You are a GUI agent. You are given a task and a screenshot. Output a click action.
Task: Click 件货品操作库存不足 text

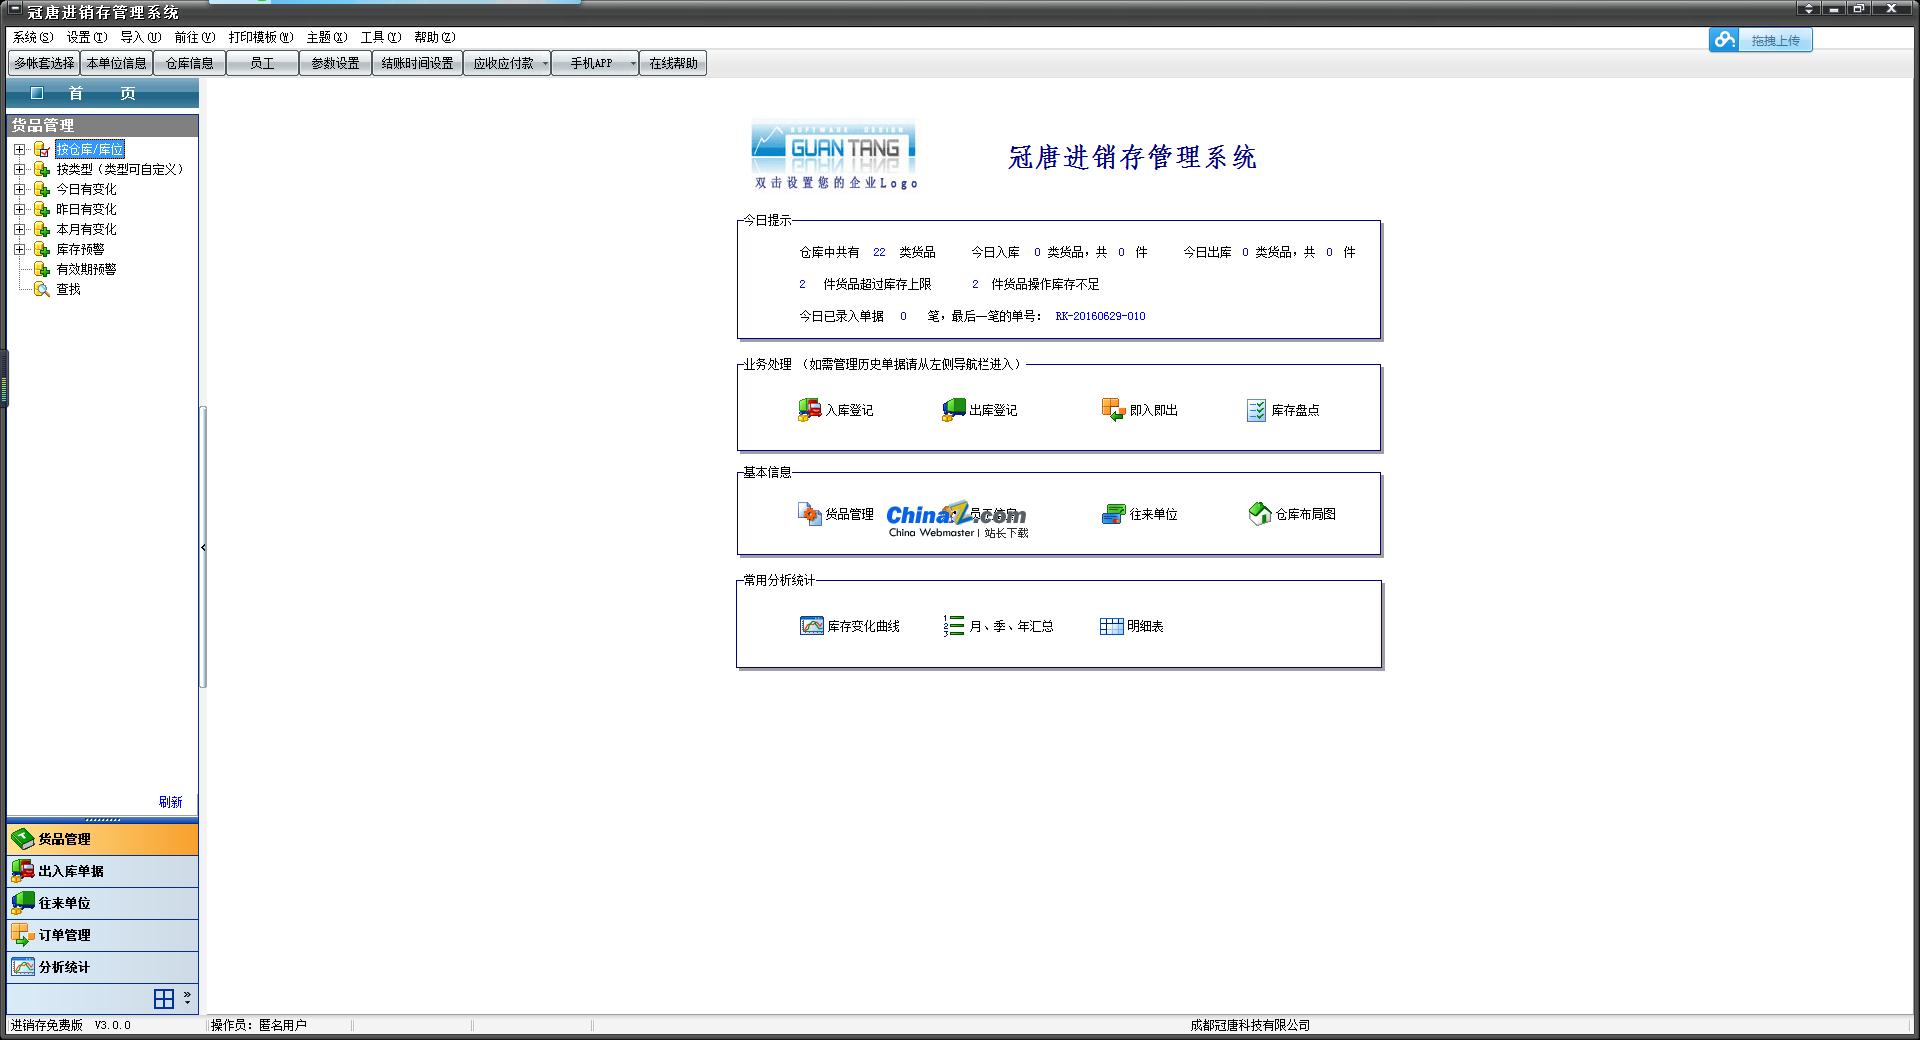click(x=1045, y=284)
